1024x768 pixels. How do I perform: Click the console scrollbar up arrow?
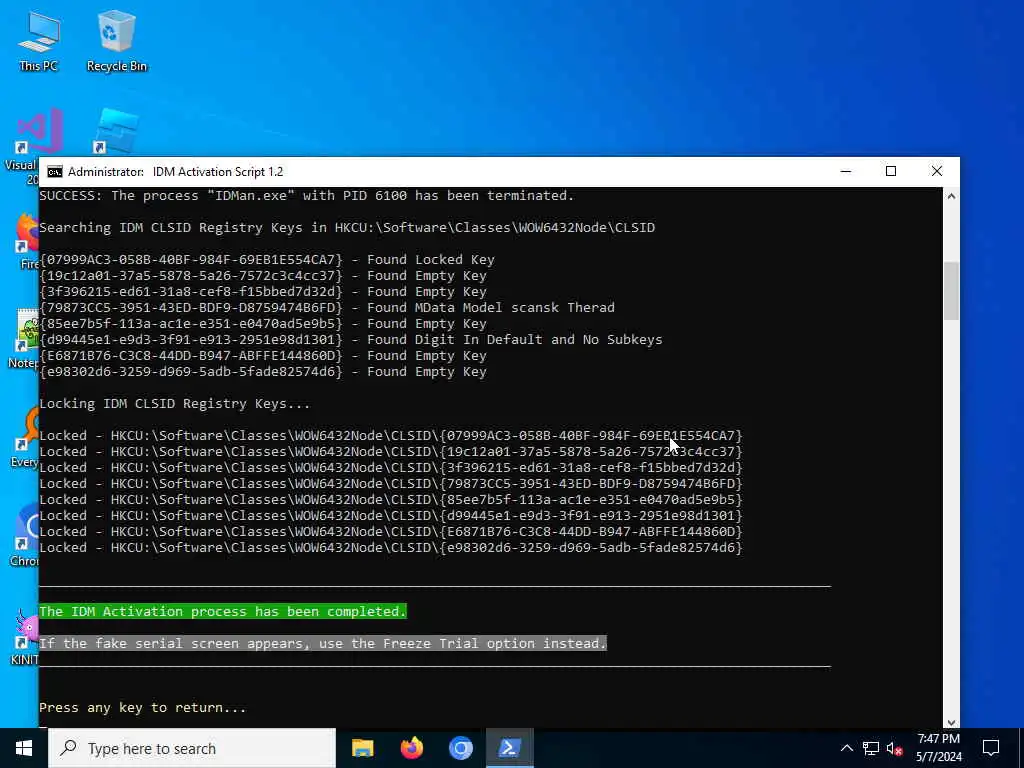[952, 196]
